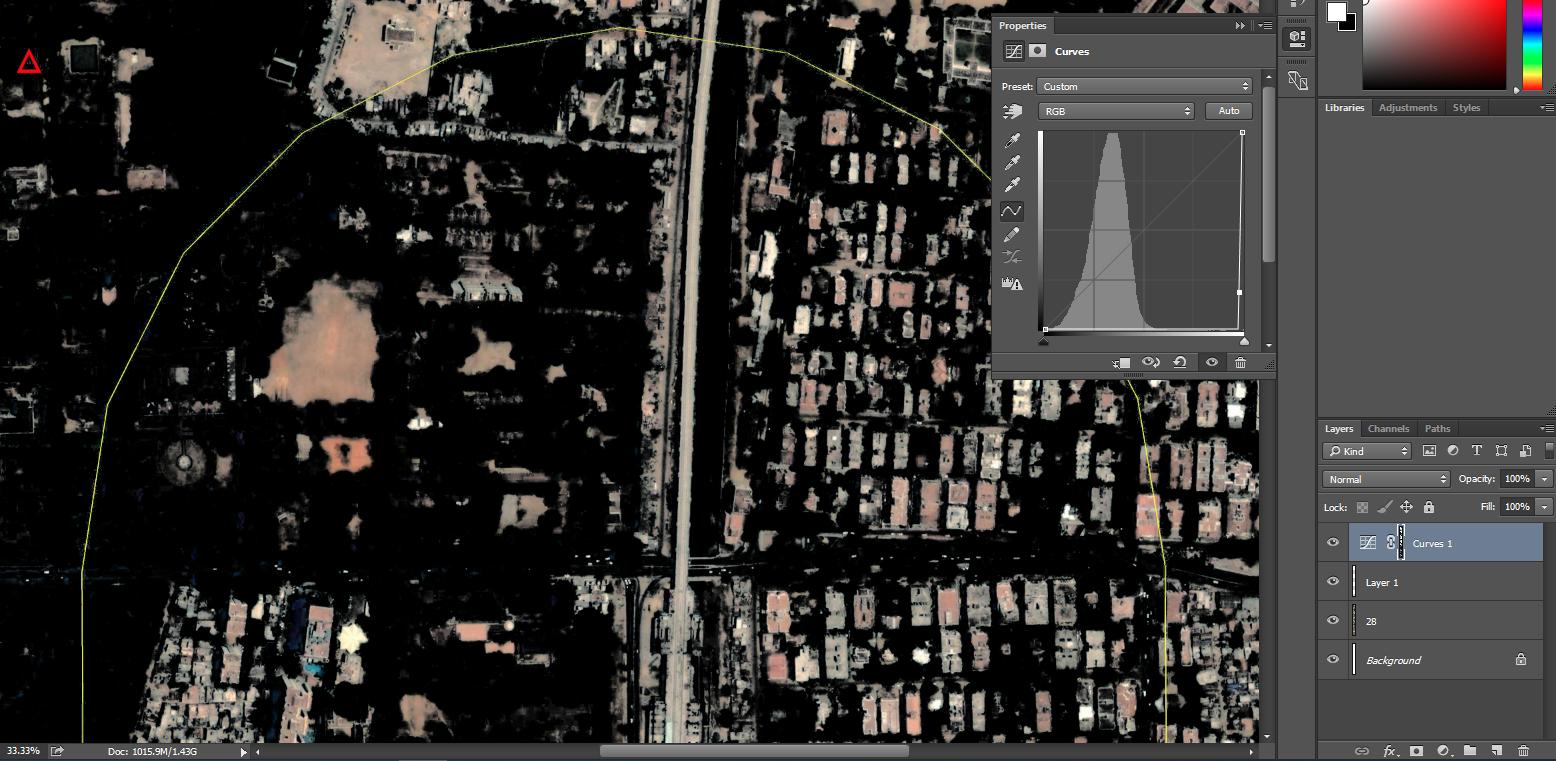Choose the edit points curve tool
Viewport: 1556px width, 761px height.
(x=1012, y=210)
